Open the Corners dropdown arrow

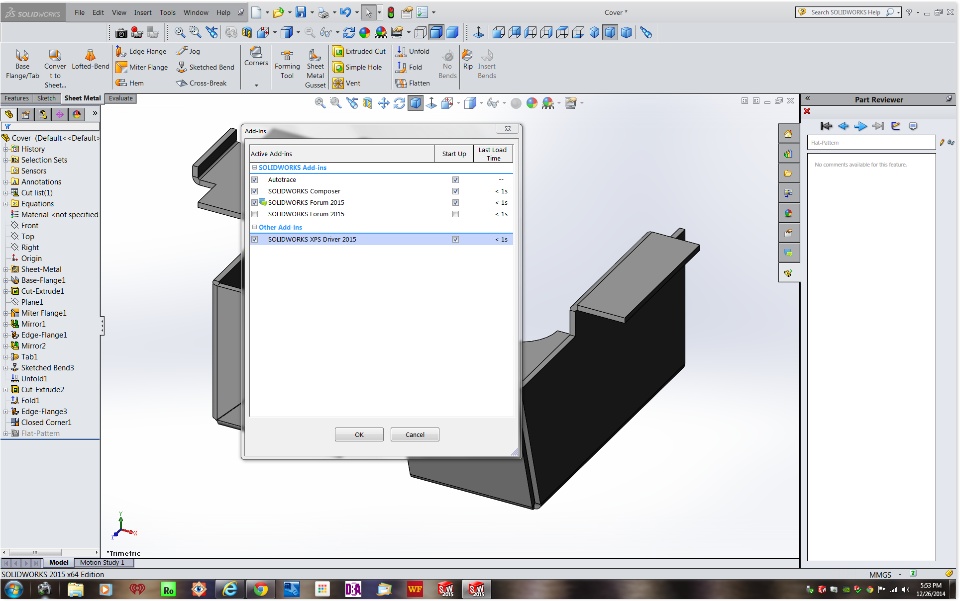coord(256,86)
